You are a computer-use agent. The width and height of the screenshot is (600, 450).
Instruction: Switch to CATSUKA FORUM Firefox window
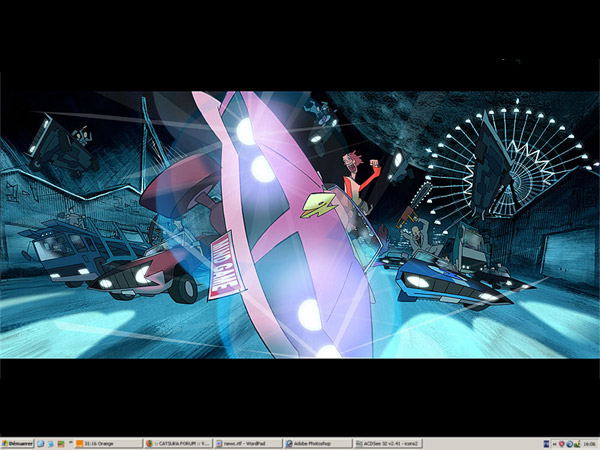(178, 444)
